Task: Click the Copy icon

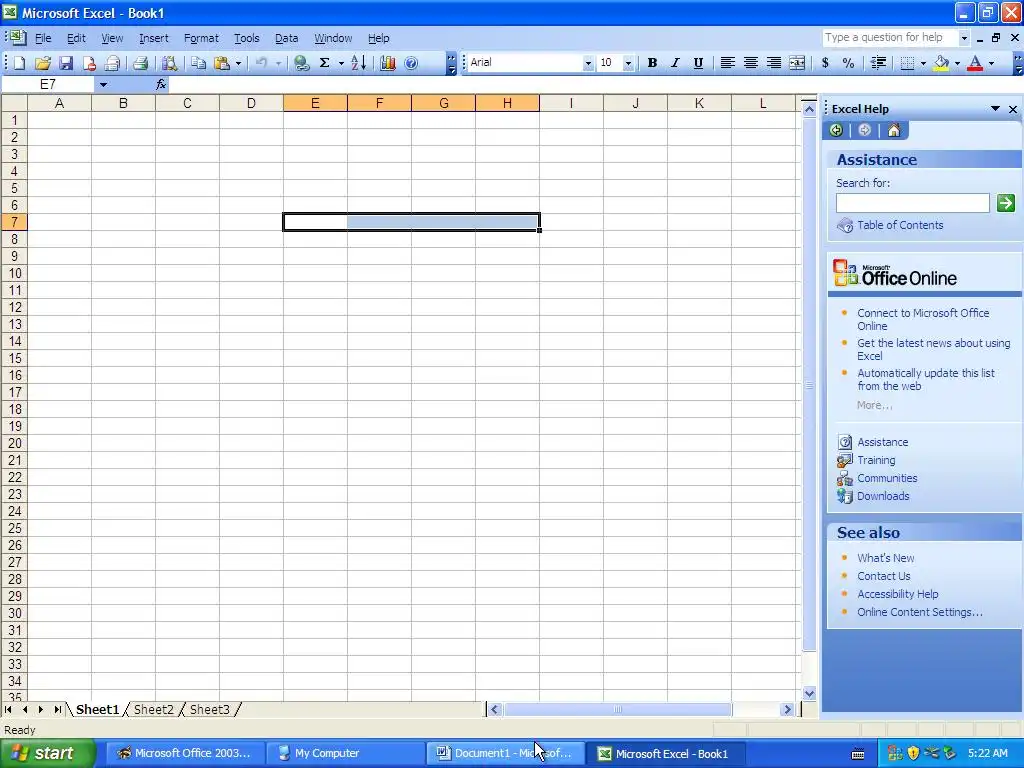Action: (x=199, y=63)
